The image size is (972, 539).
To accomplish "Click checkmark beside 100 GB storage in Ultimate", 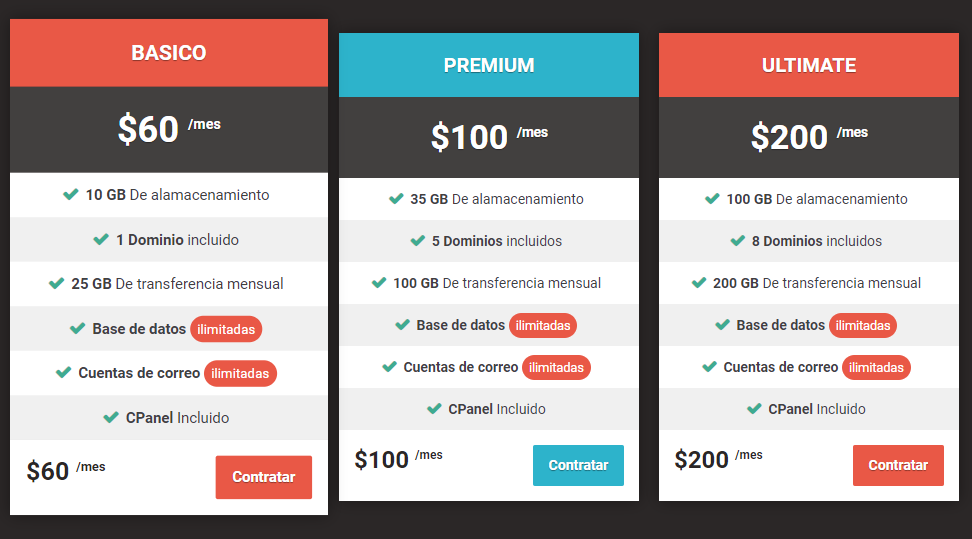I will tap(712, 199).
